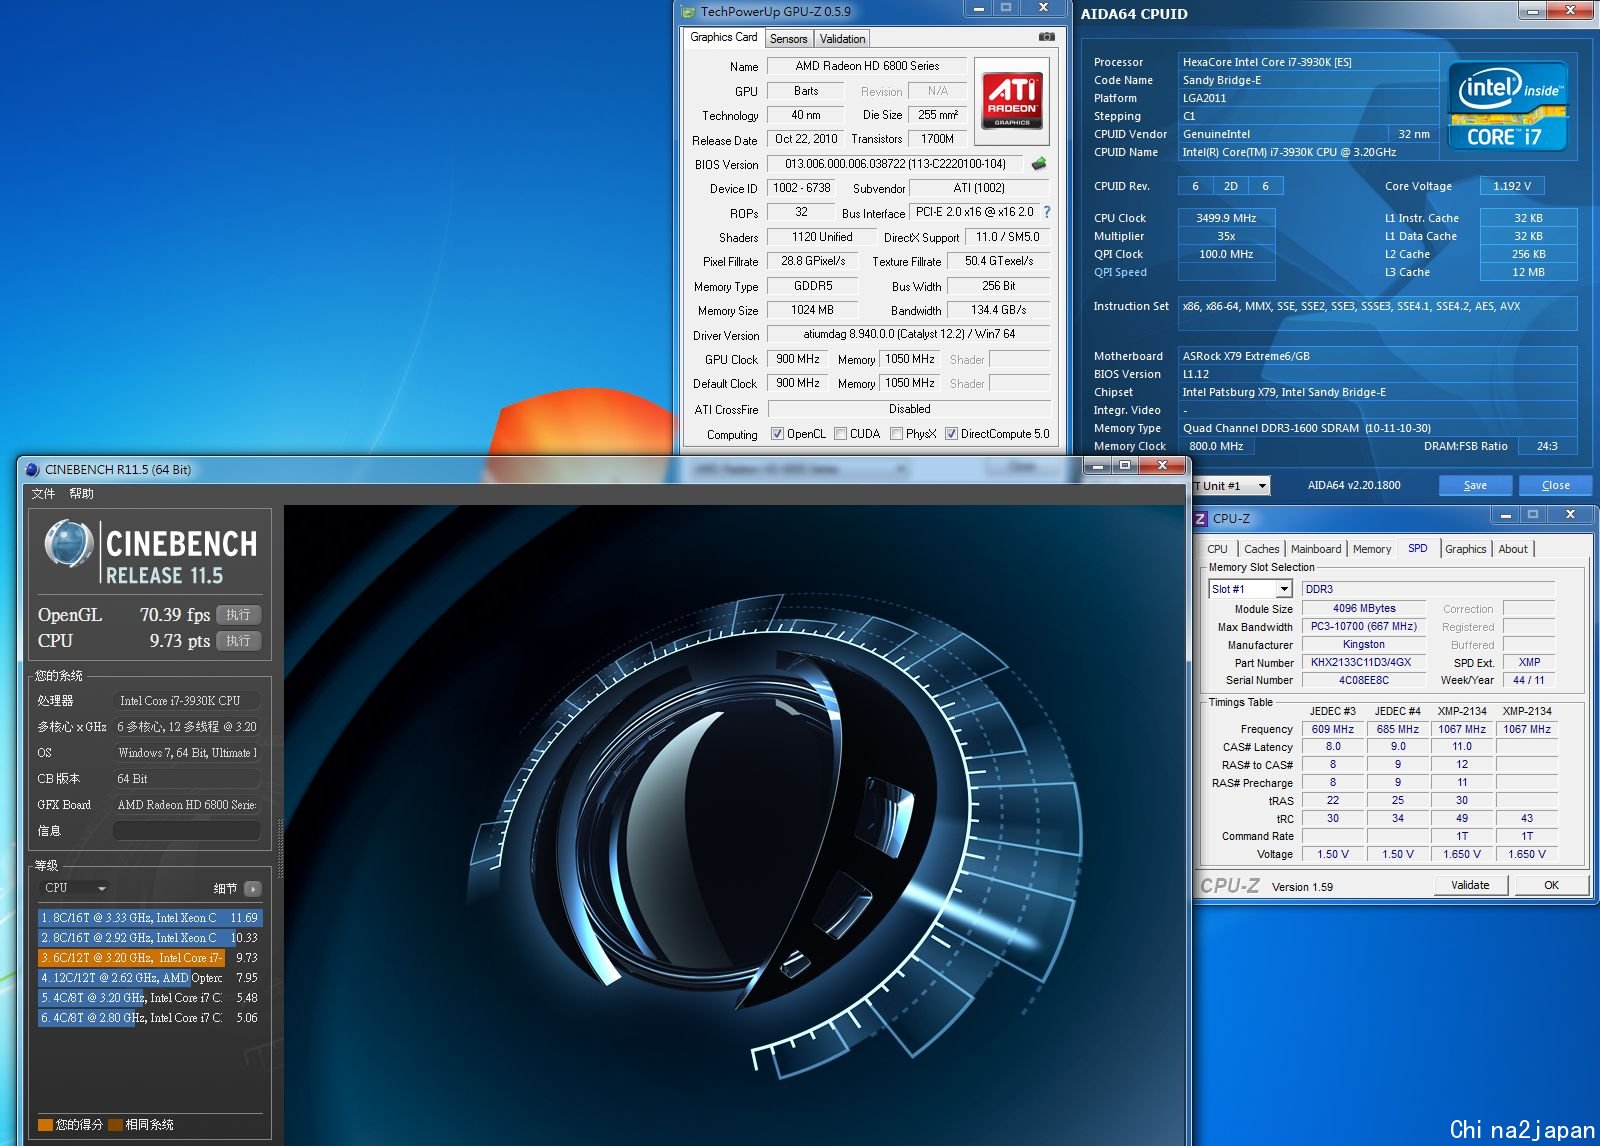Select the 8C/16T 2.92 GHz Xeon ranking row
1600x1146 pixels.
tap(150, 937)
